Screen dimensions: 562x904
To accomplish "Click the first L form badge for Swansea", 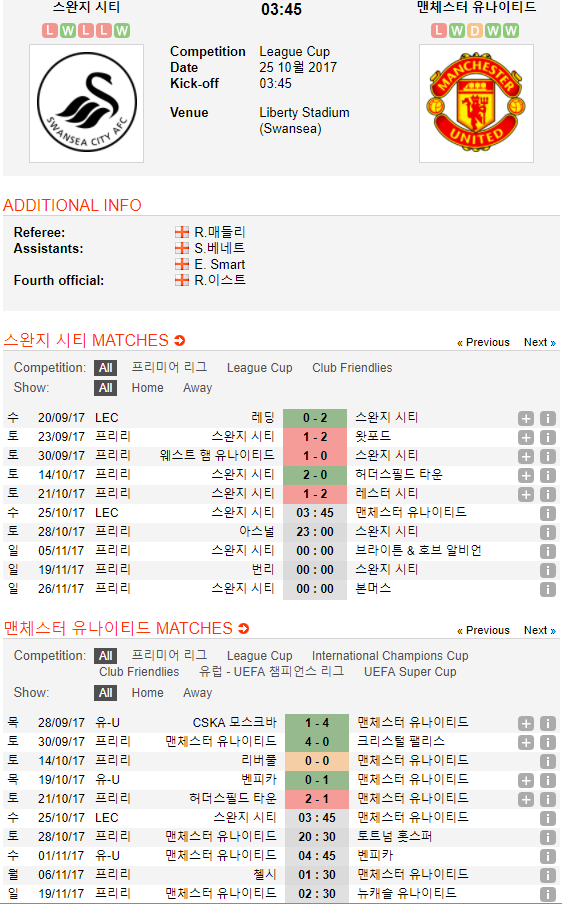I will tap(50, 31).
